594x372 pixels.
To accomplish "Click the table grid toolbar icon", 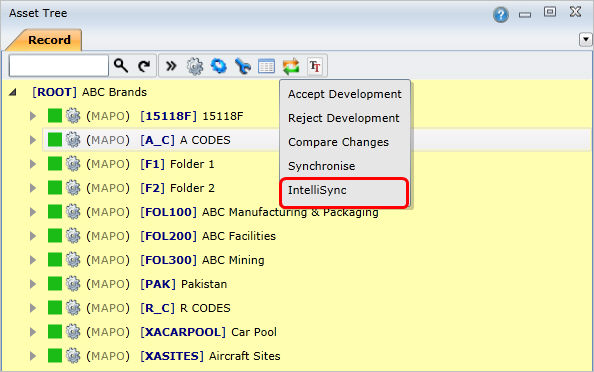I will point(266,66).
